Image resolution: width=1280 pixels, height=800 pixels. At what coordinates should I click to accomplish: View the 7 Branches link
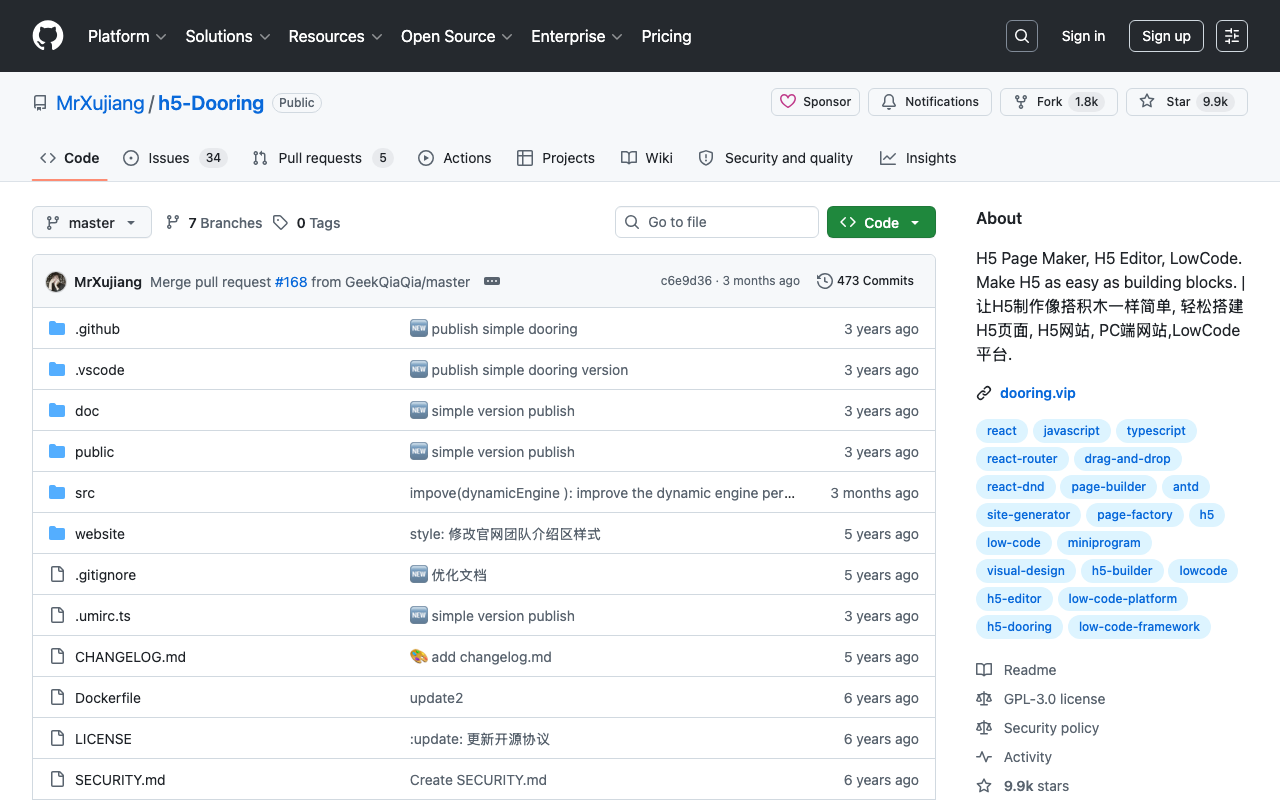click(214, 223)
